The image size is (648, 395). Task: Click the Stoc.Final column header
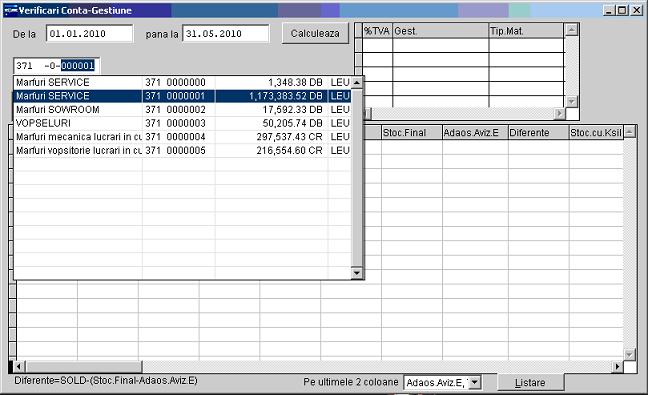point(412,133)
